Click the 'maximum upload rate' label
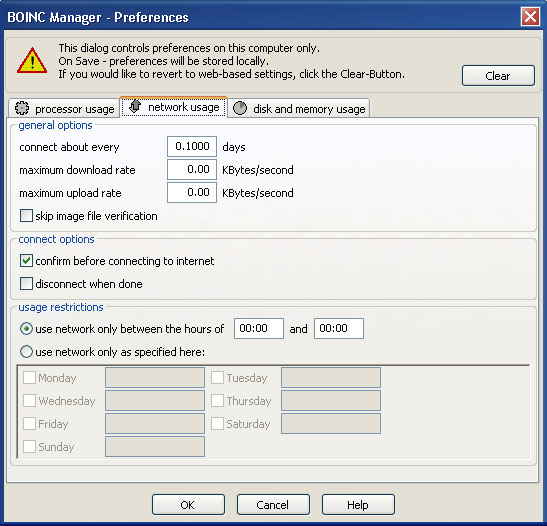 70,193
